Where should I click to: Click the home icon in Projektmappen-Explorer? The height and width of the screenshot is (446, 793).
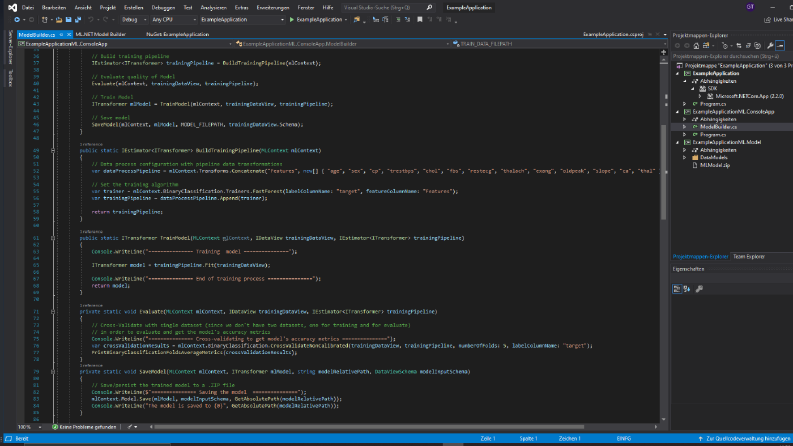click(696, 46)
